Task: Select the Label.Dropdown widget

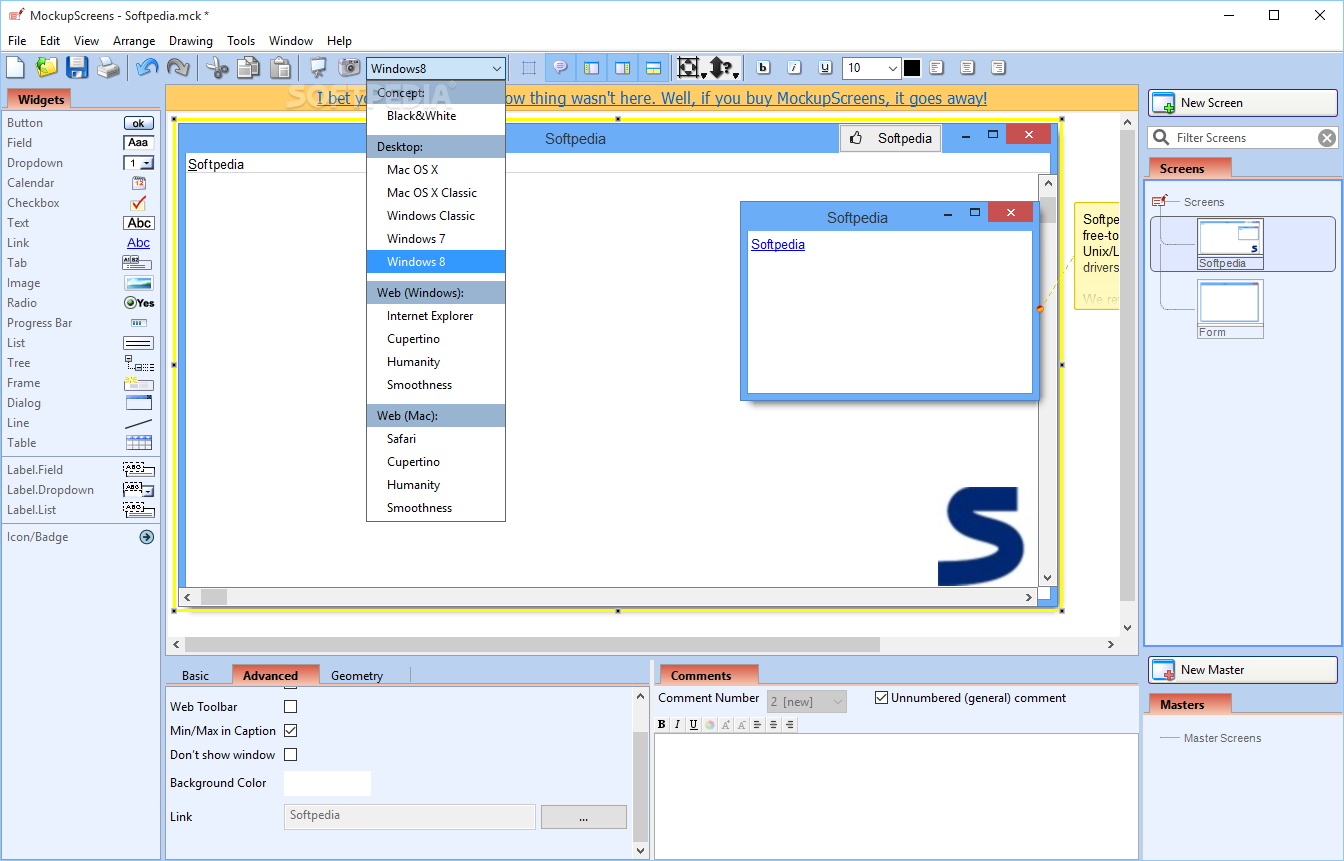Action: click(x=80, y=490)
